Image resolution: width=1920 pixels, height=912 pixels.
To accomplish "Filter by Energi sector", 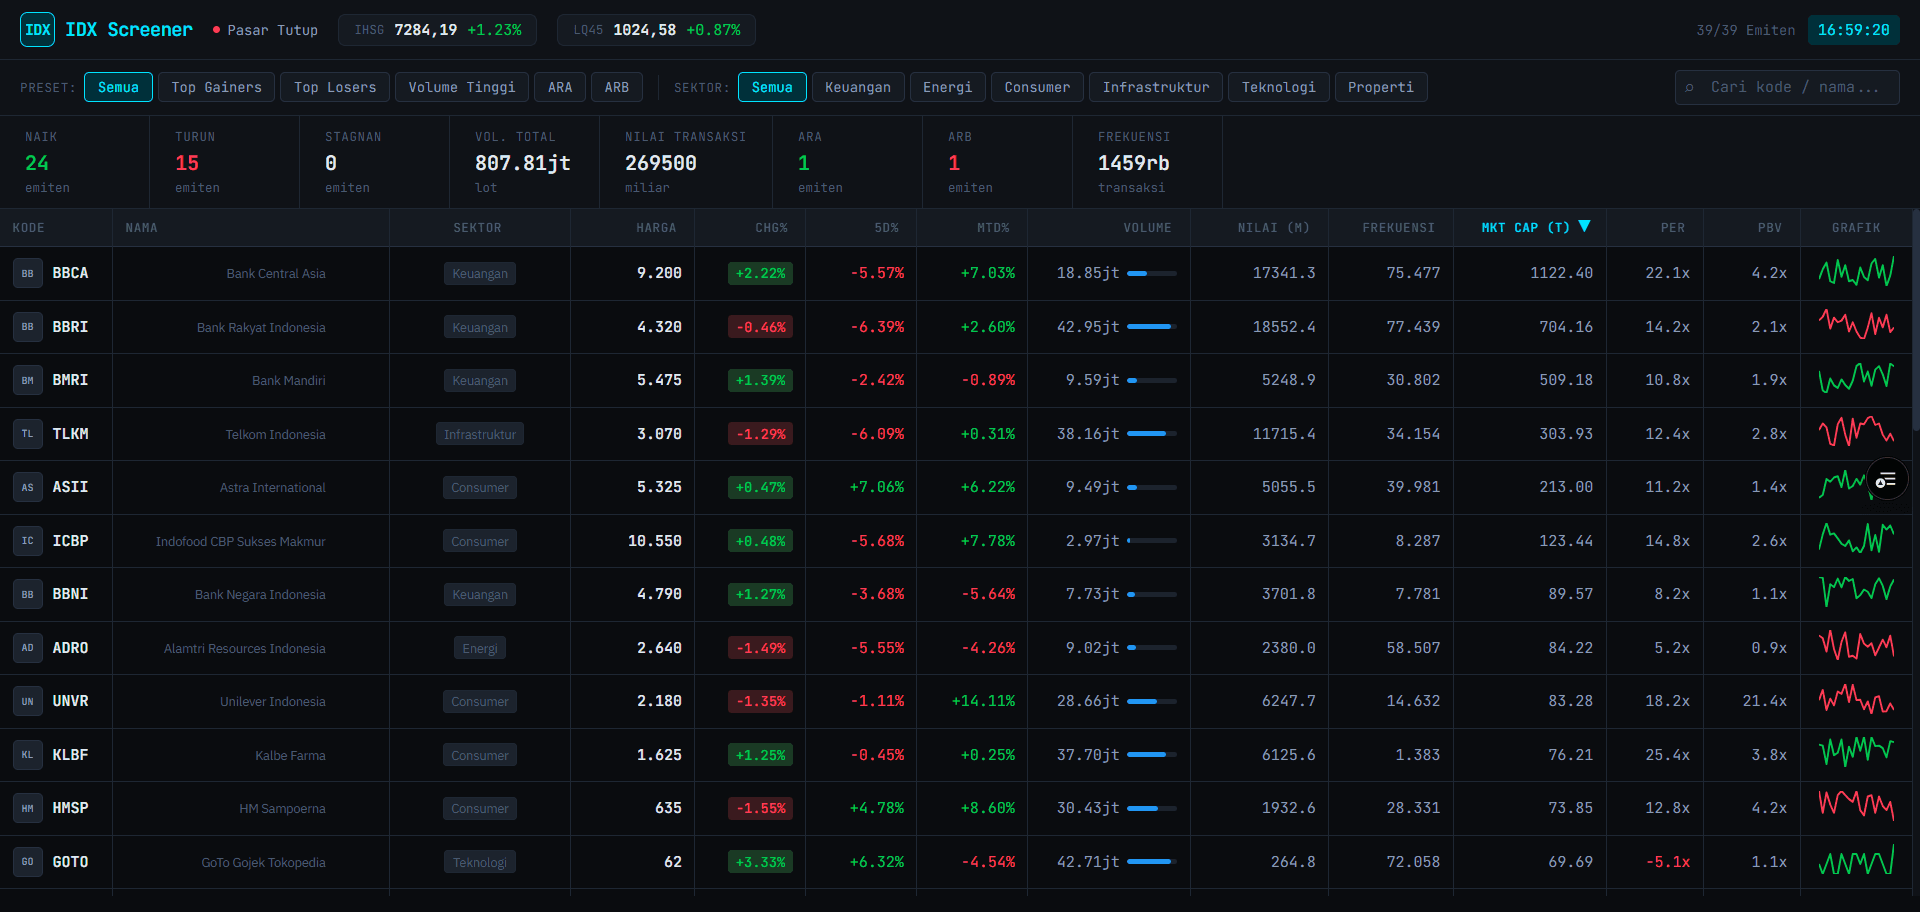I will [948, 87].
